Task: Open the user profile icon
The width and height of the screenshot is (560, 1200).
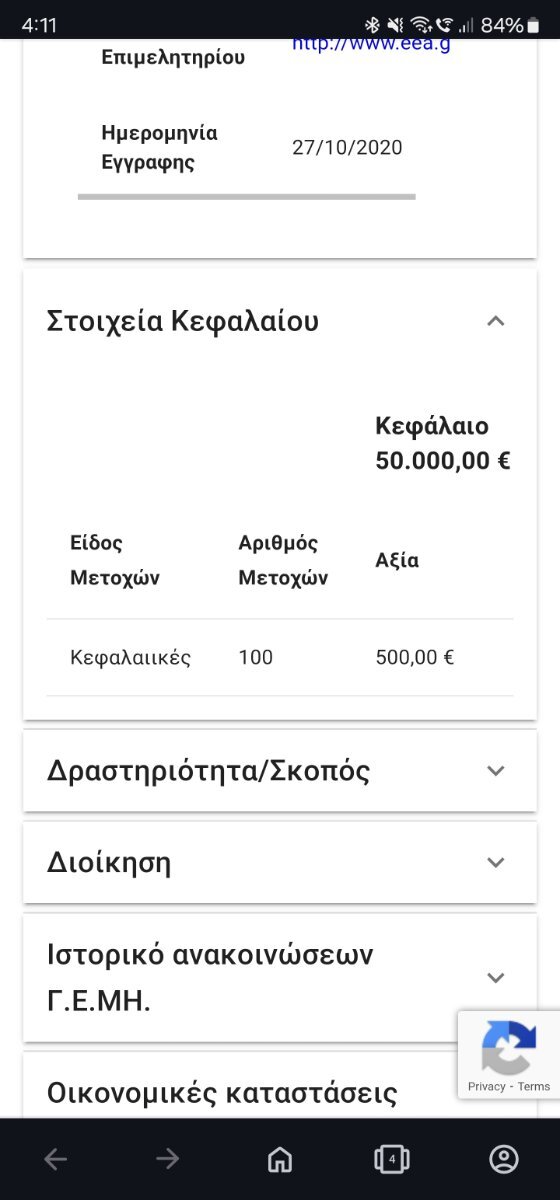Action: [504, 1159]
